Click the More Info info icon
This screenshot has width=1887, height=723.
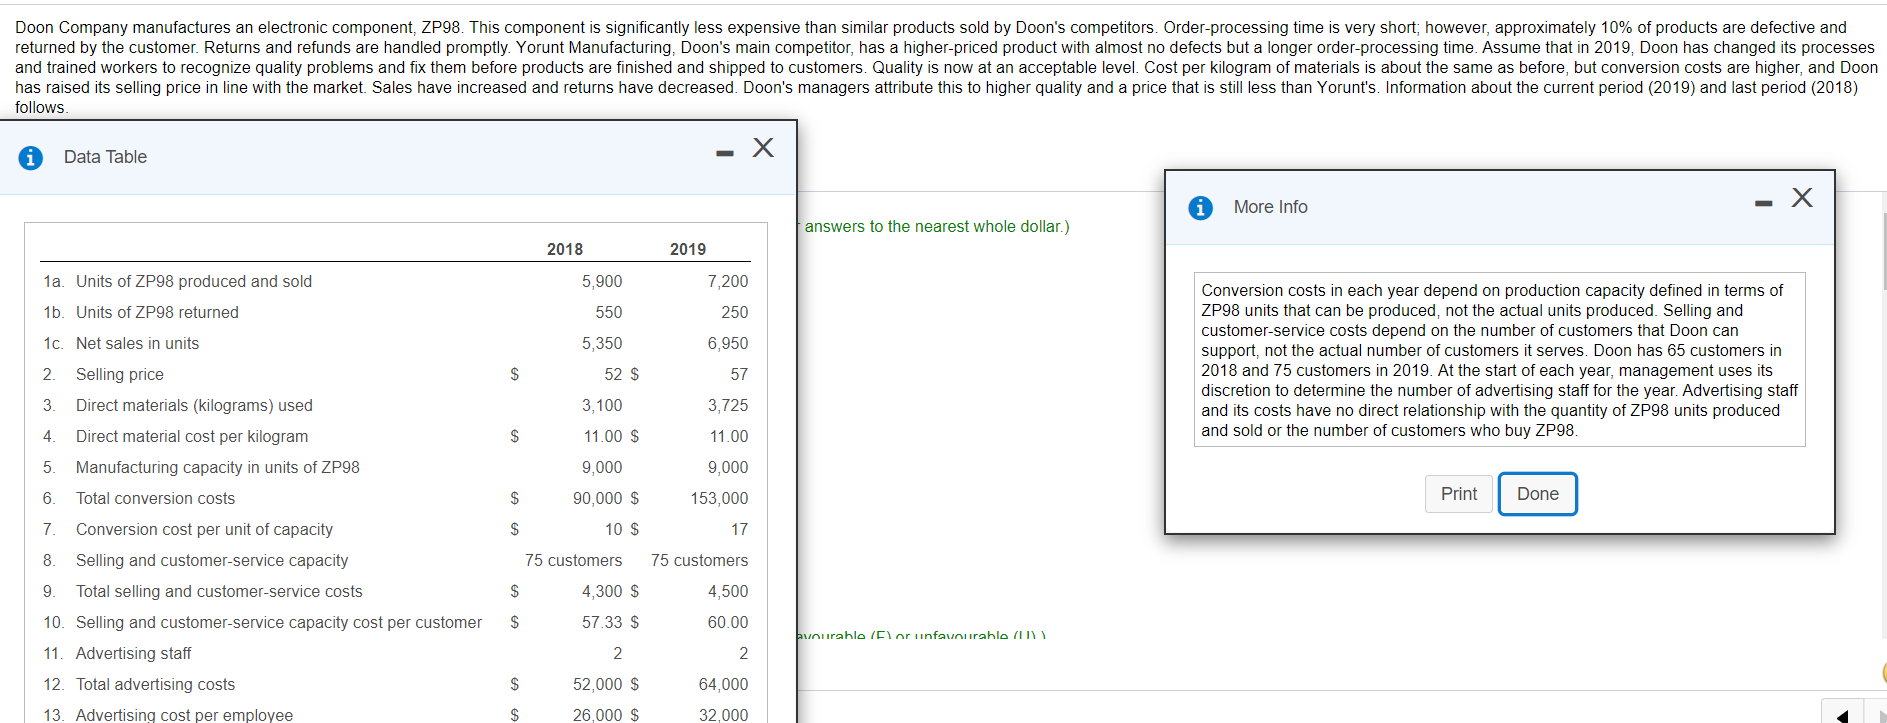tap(1200, 208)
